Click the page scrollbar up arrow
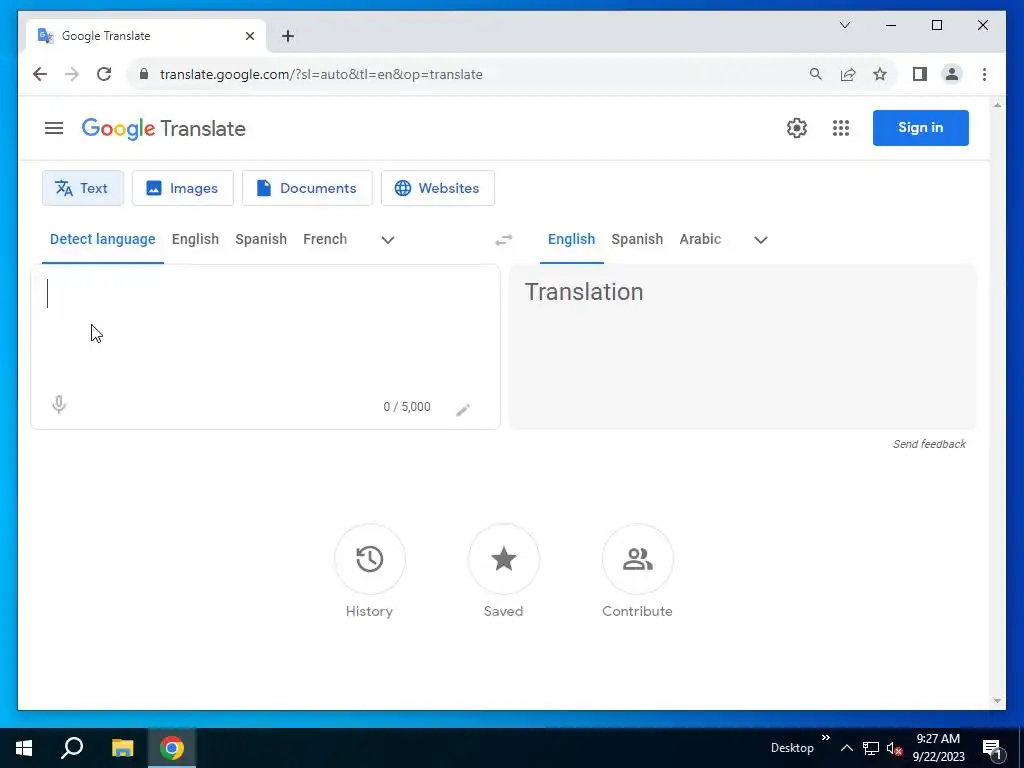The width and height of the screenshot is (1024, 768). pyautogui.click(x=997, y=104)
